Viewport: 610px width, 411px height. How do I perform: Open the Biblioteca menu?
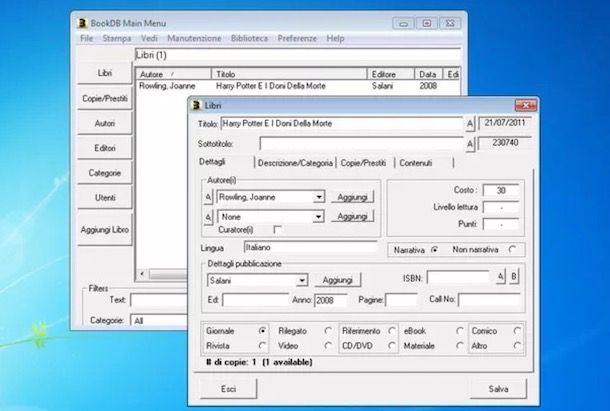pos(249,39)
